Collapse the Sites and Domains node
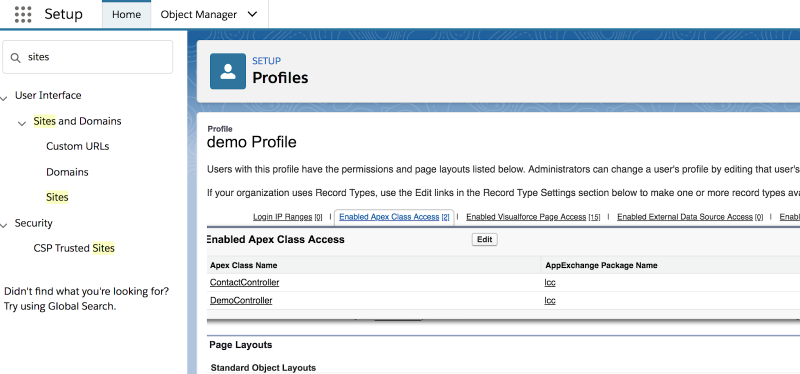Viewport: 800px width, 374px height. click(21, 123)
